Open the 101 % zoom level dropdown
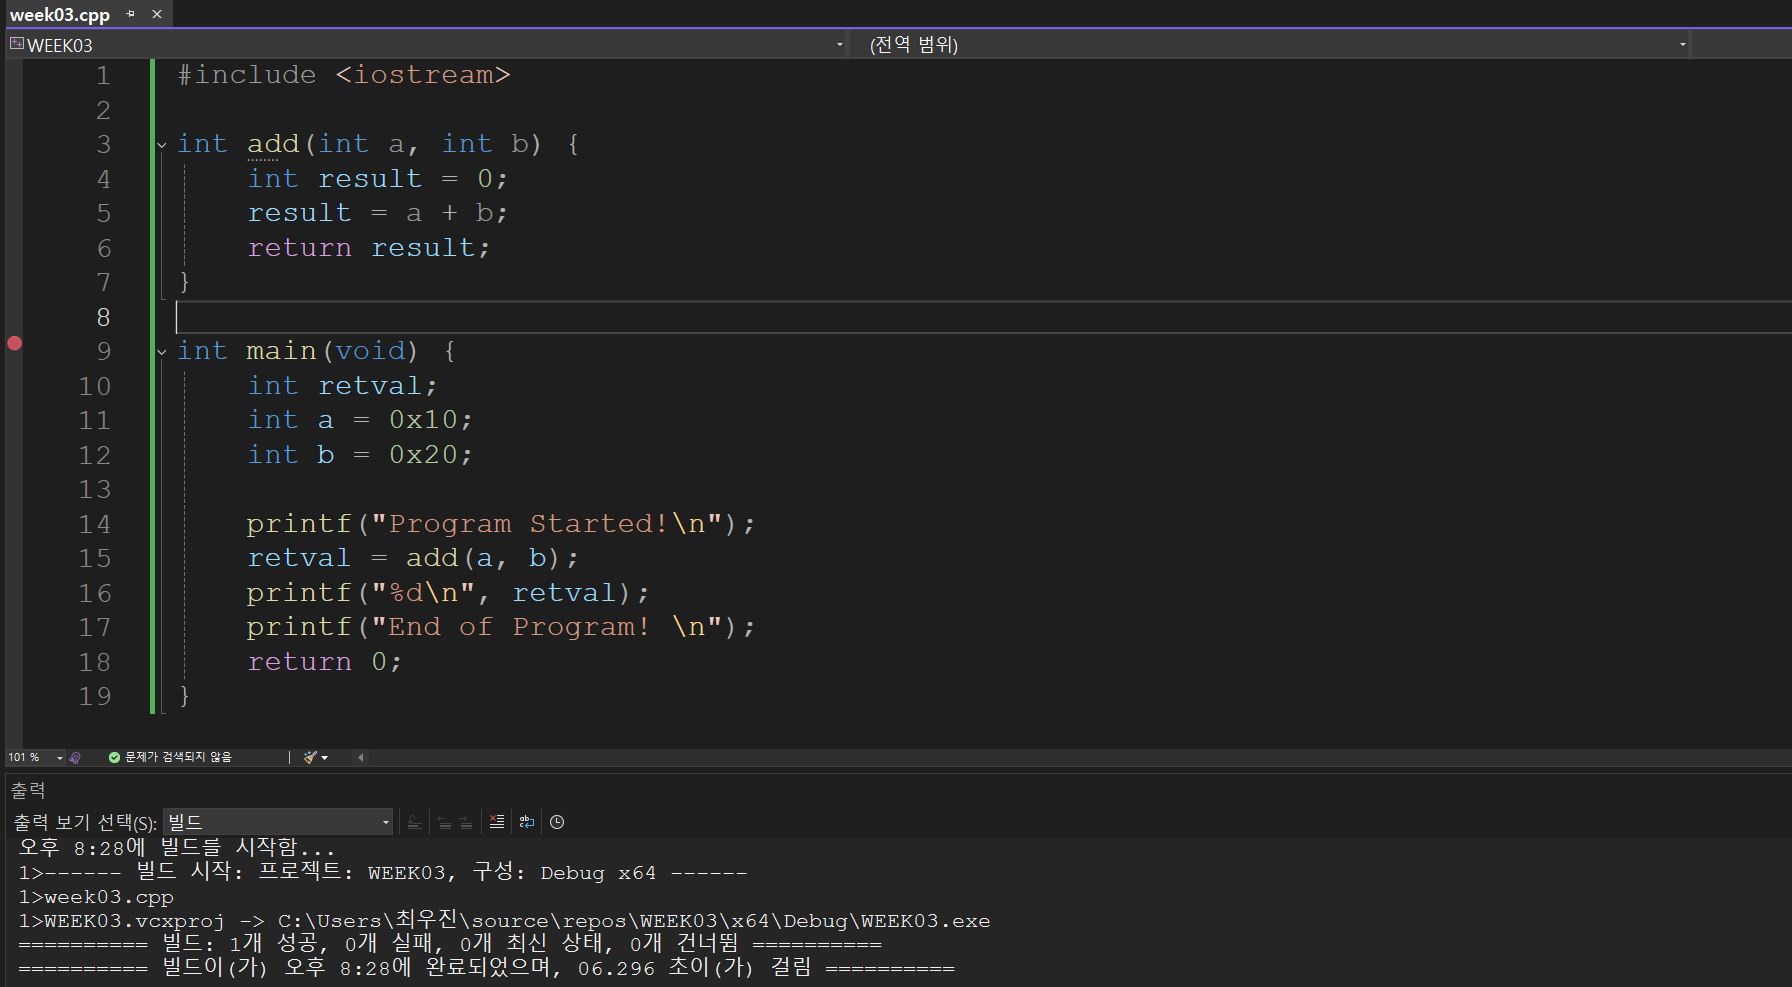Screen dimensions: 1792x987 click(59, 758)
